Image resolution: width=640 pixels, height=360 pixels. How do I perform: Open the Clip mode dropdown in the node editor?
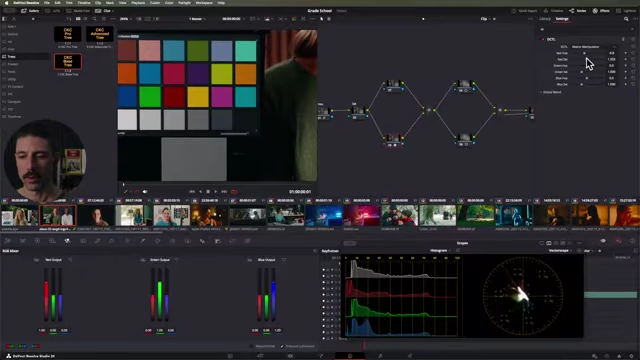point(485,19)
